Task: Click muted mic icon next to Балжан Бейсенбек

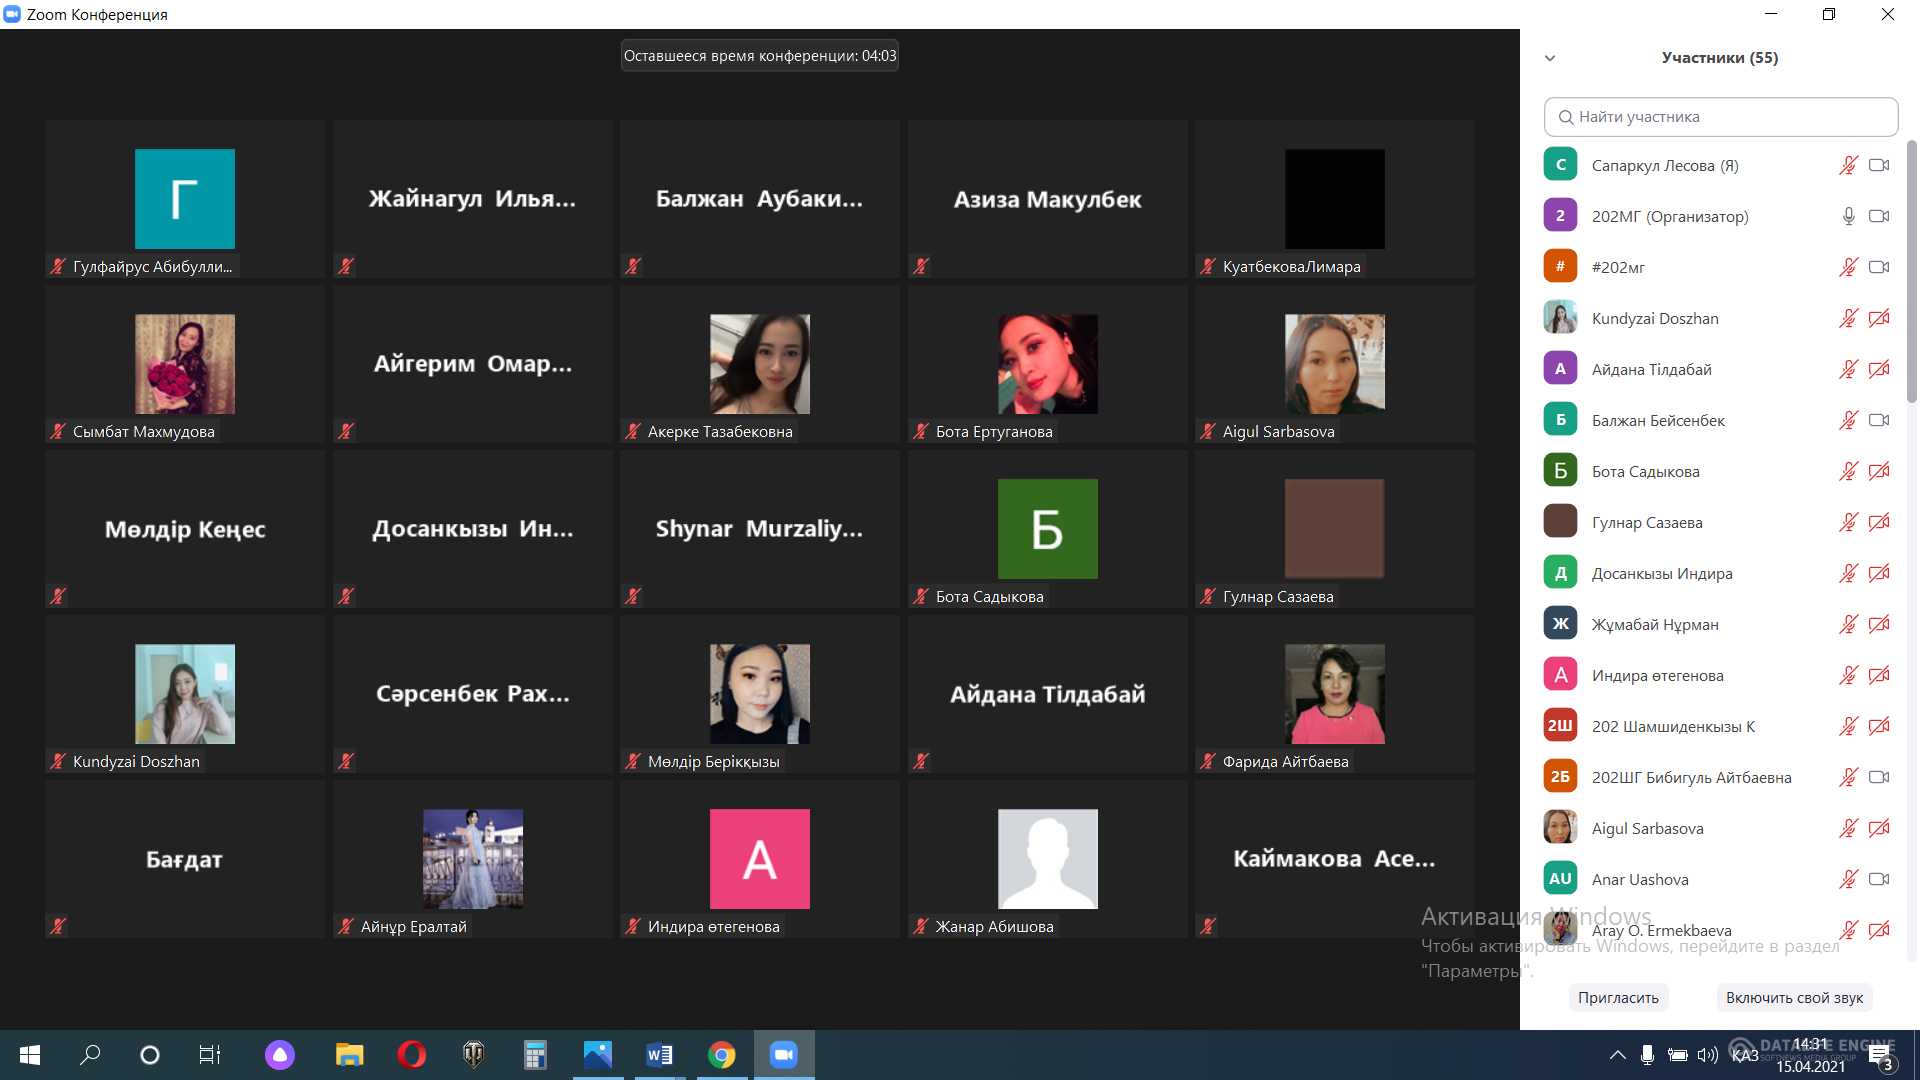Action: click(x=1848, y=420)
